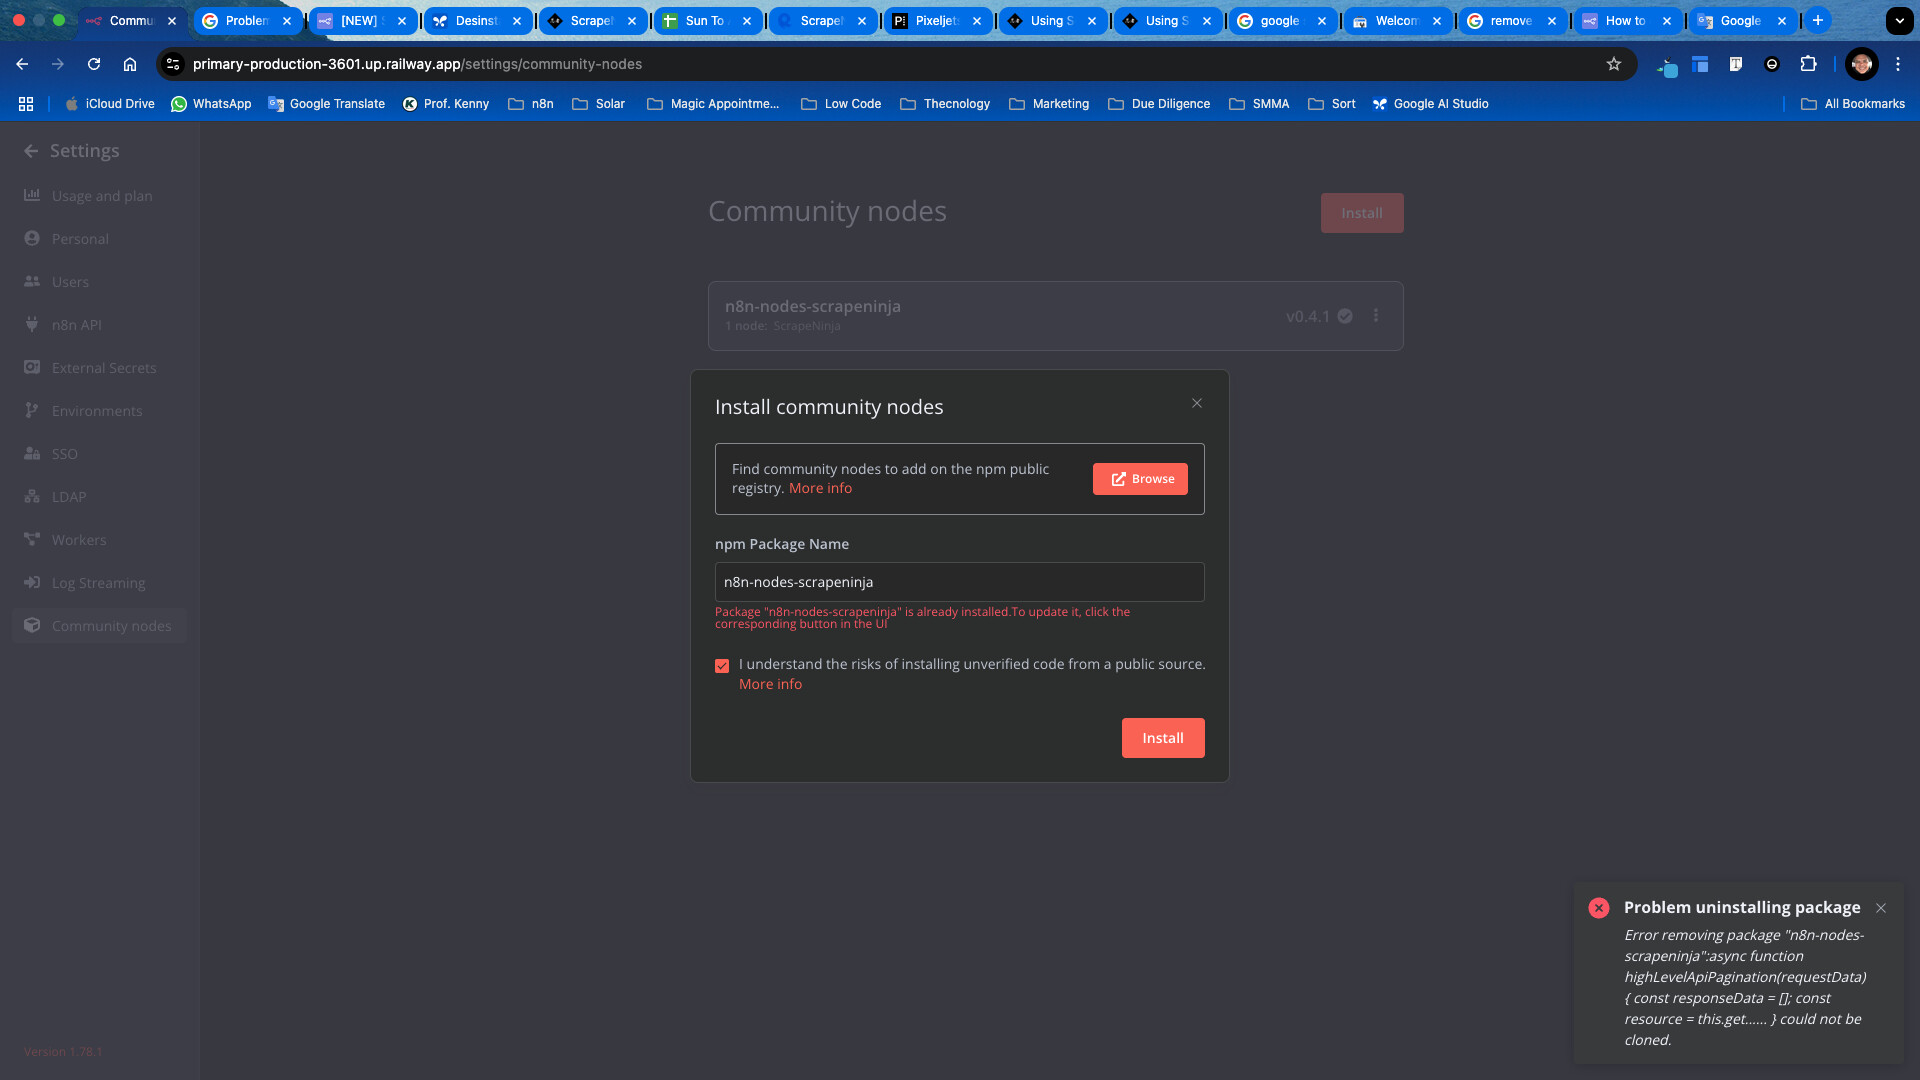
Task: Open the Usage and plan settings
Action: click(x=102, y=196)
